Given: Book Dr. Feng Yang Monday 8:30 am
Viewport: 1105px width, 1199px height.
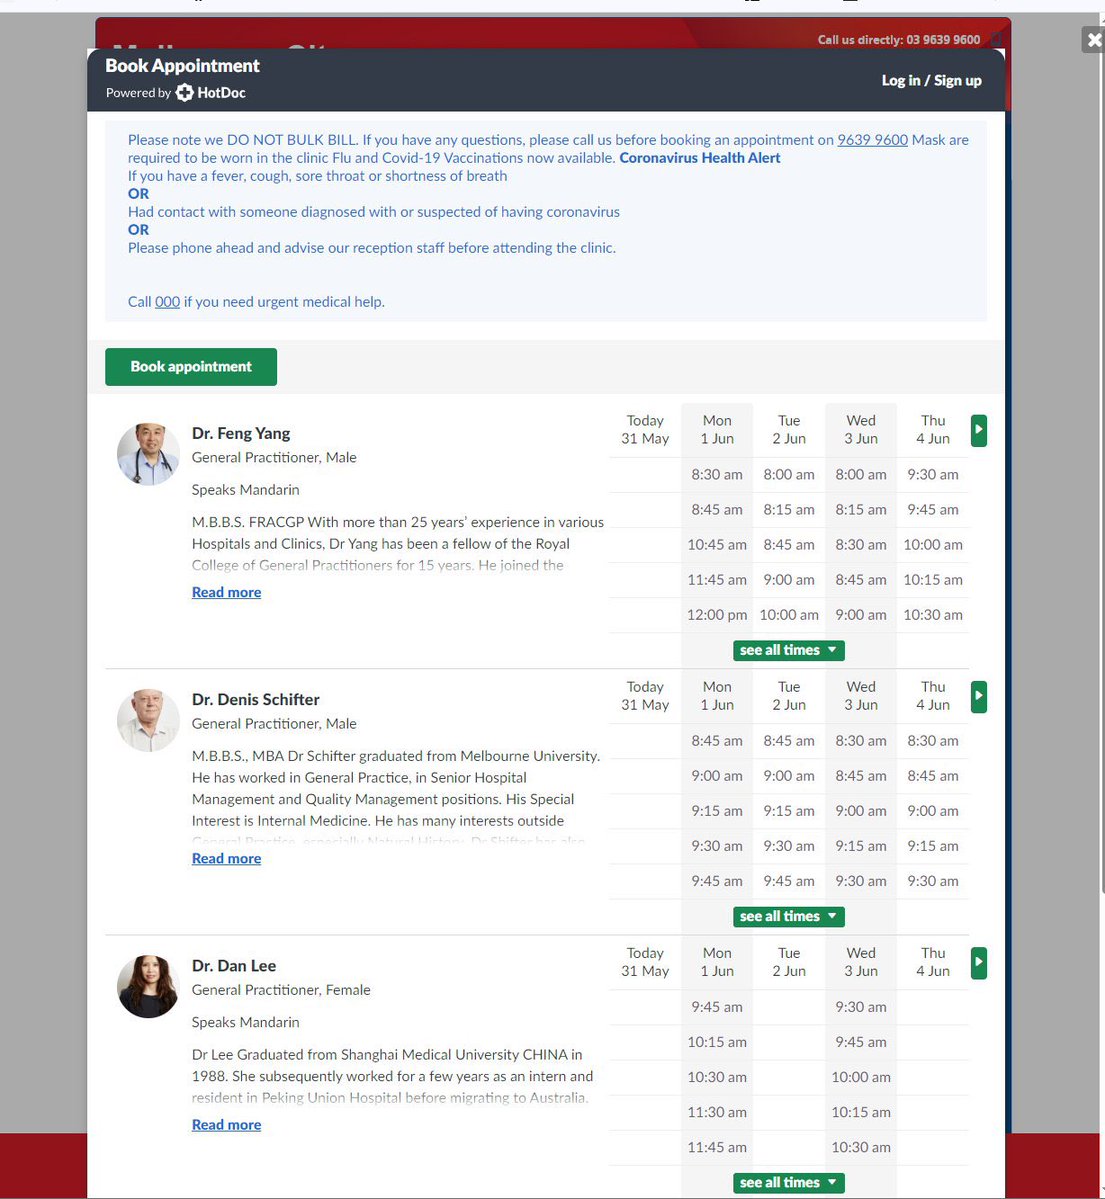Looking at the screenshot, I should click(717, 475).
